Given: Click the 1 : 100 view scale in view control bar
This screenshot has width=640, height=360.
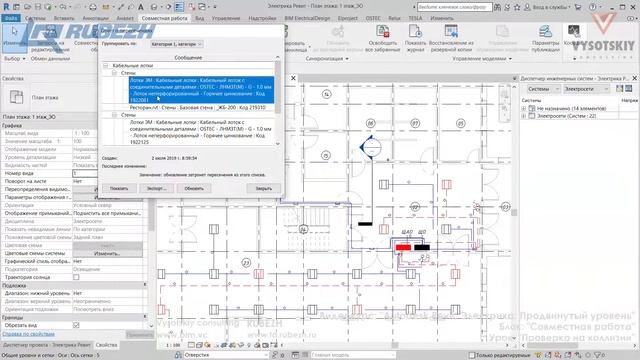Looking at the screenshot, I should tap(173, 345).
